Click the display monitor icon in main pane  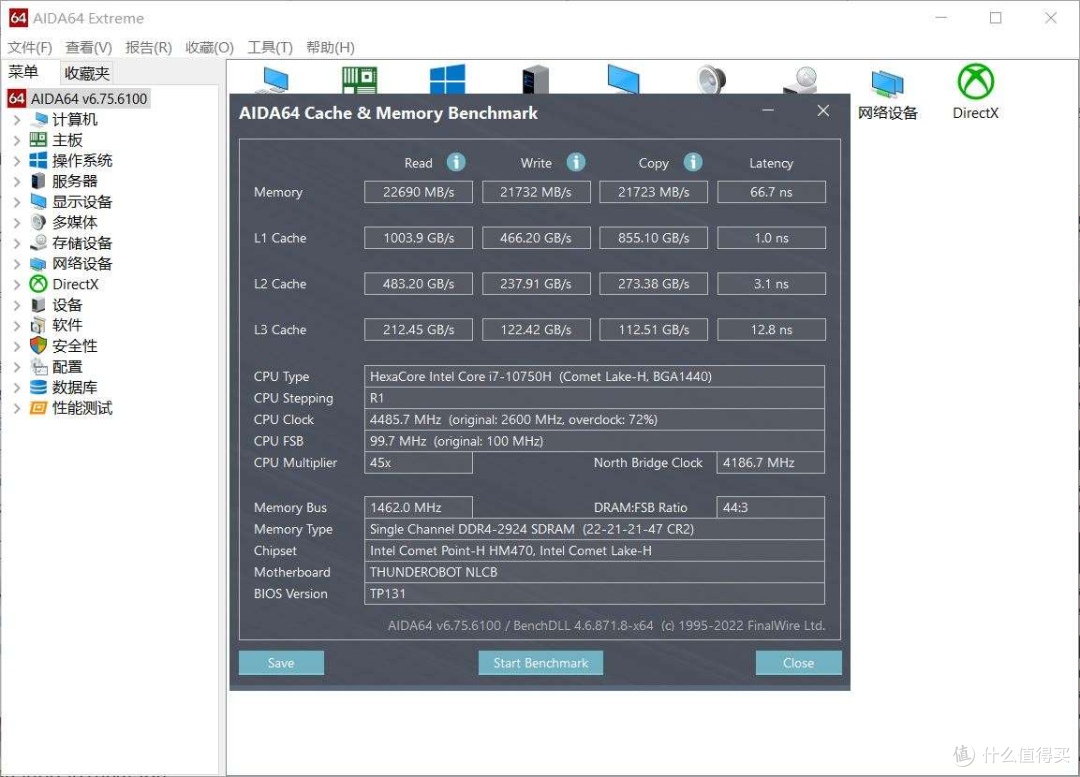click(x=623, y=79)
